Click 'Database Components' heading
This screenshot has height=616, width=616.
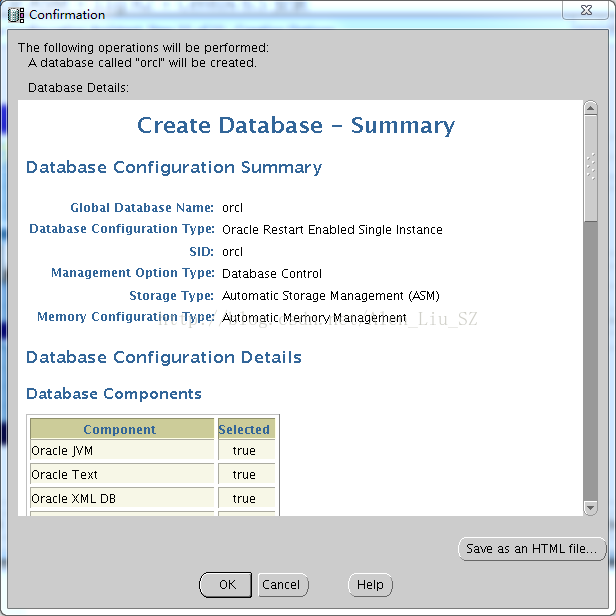click(x=114, y=394)
